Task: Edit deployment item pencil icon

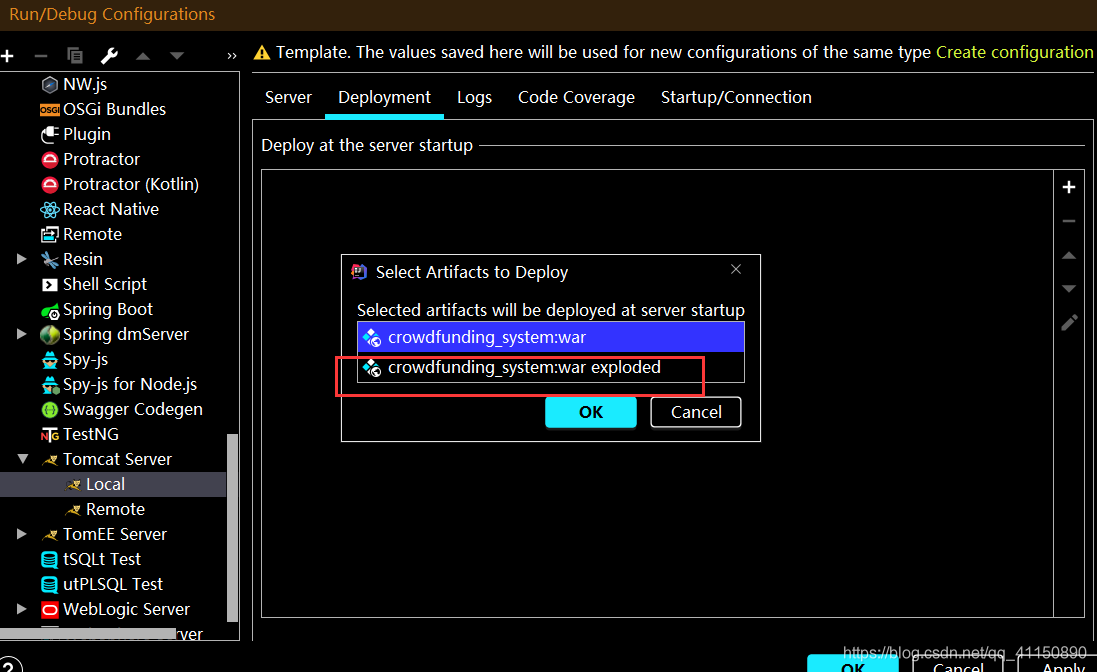Action: pos(1068,322)
